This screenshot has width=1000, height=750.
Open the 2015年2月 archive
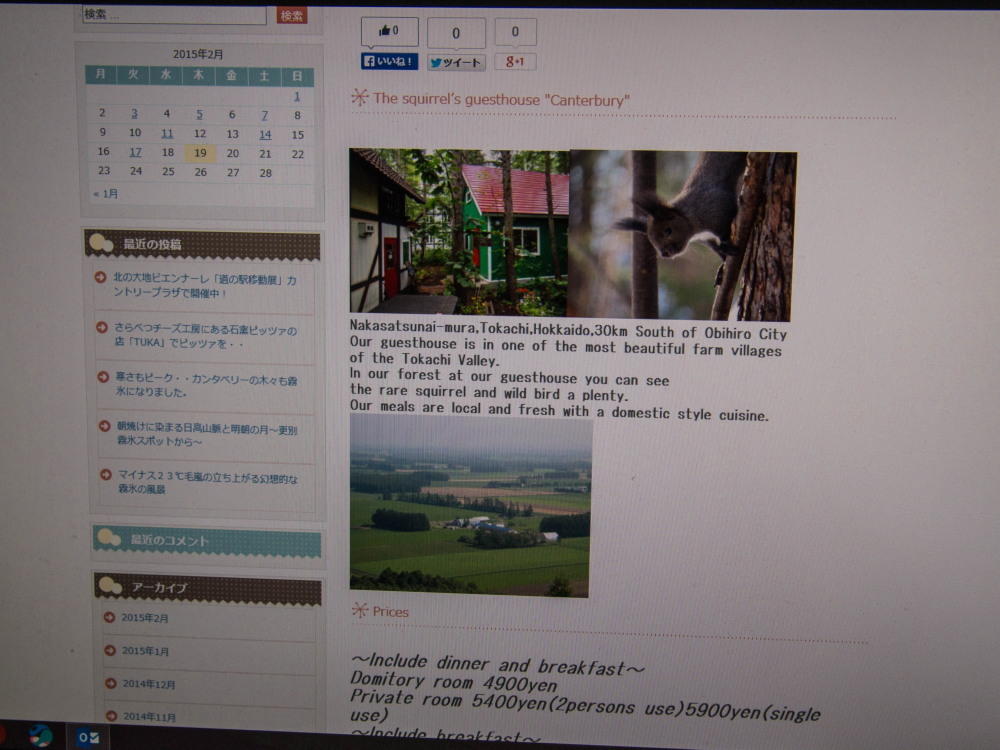point(145,617)
